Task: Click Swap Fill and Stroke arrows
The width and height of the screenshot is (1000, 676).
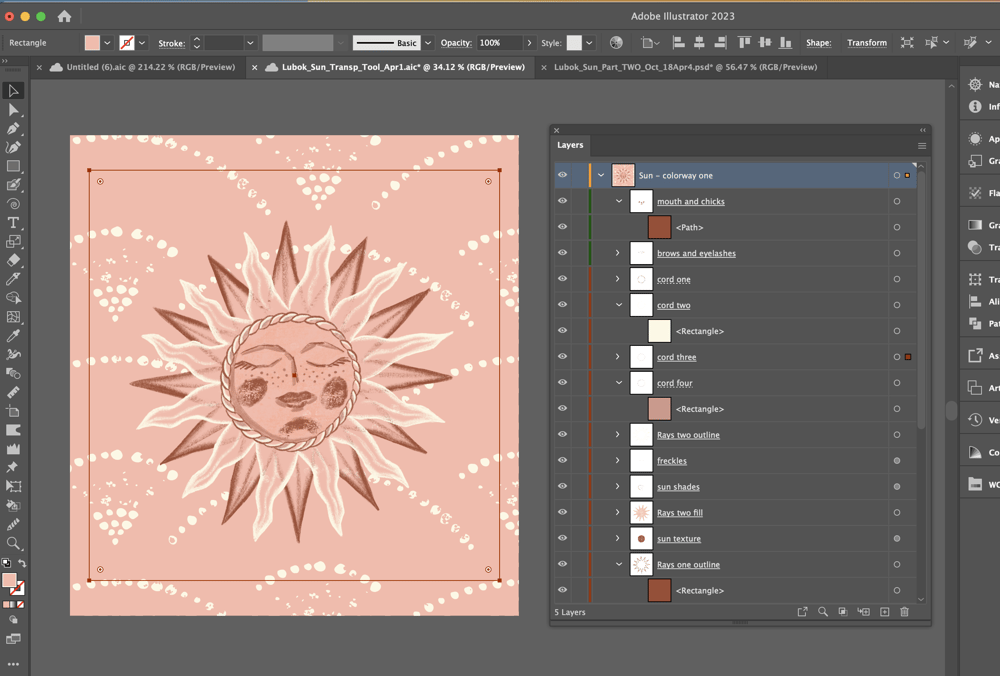Action: click(22, 563)
